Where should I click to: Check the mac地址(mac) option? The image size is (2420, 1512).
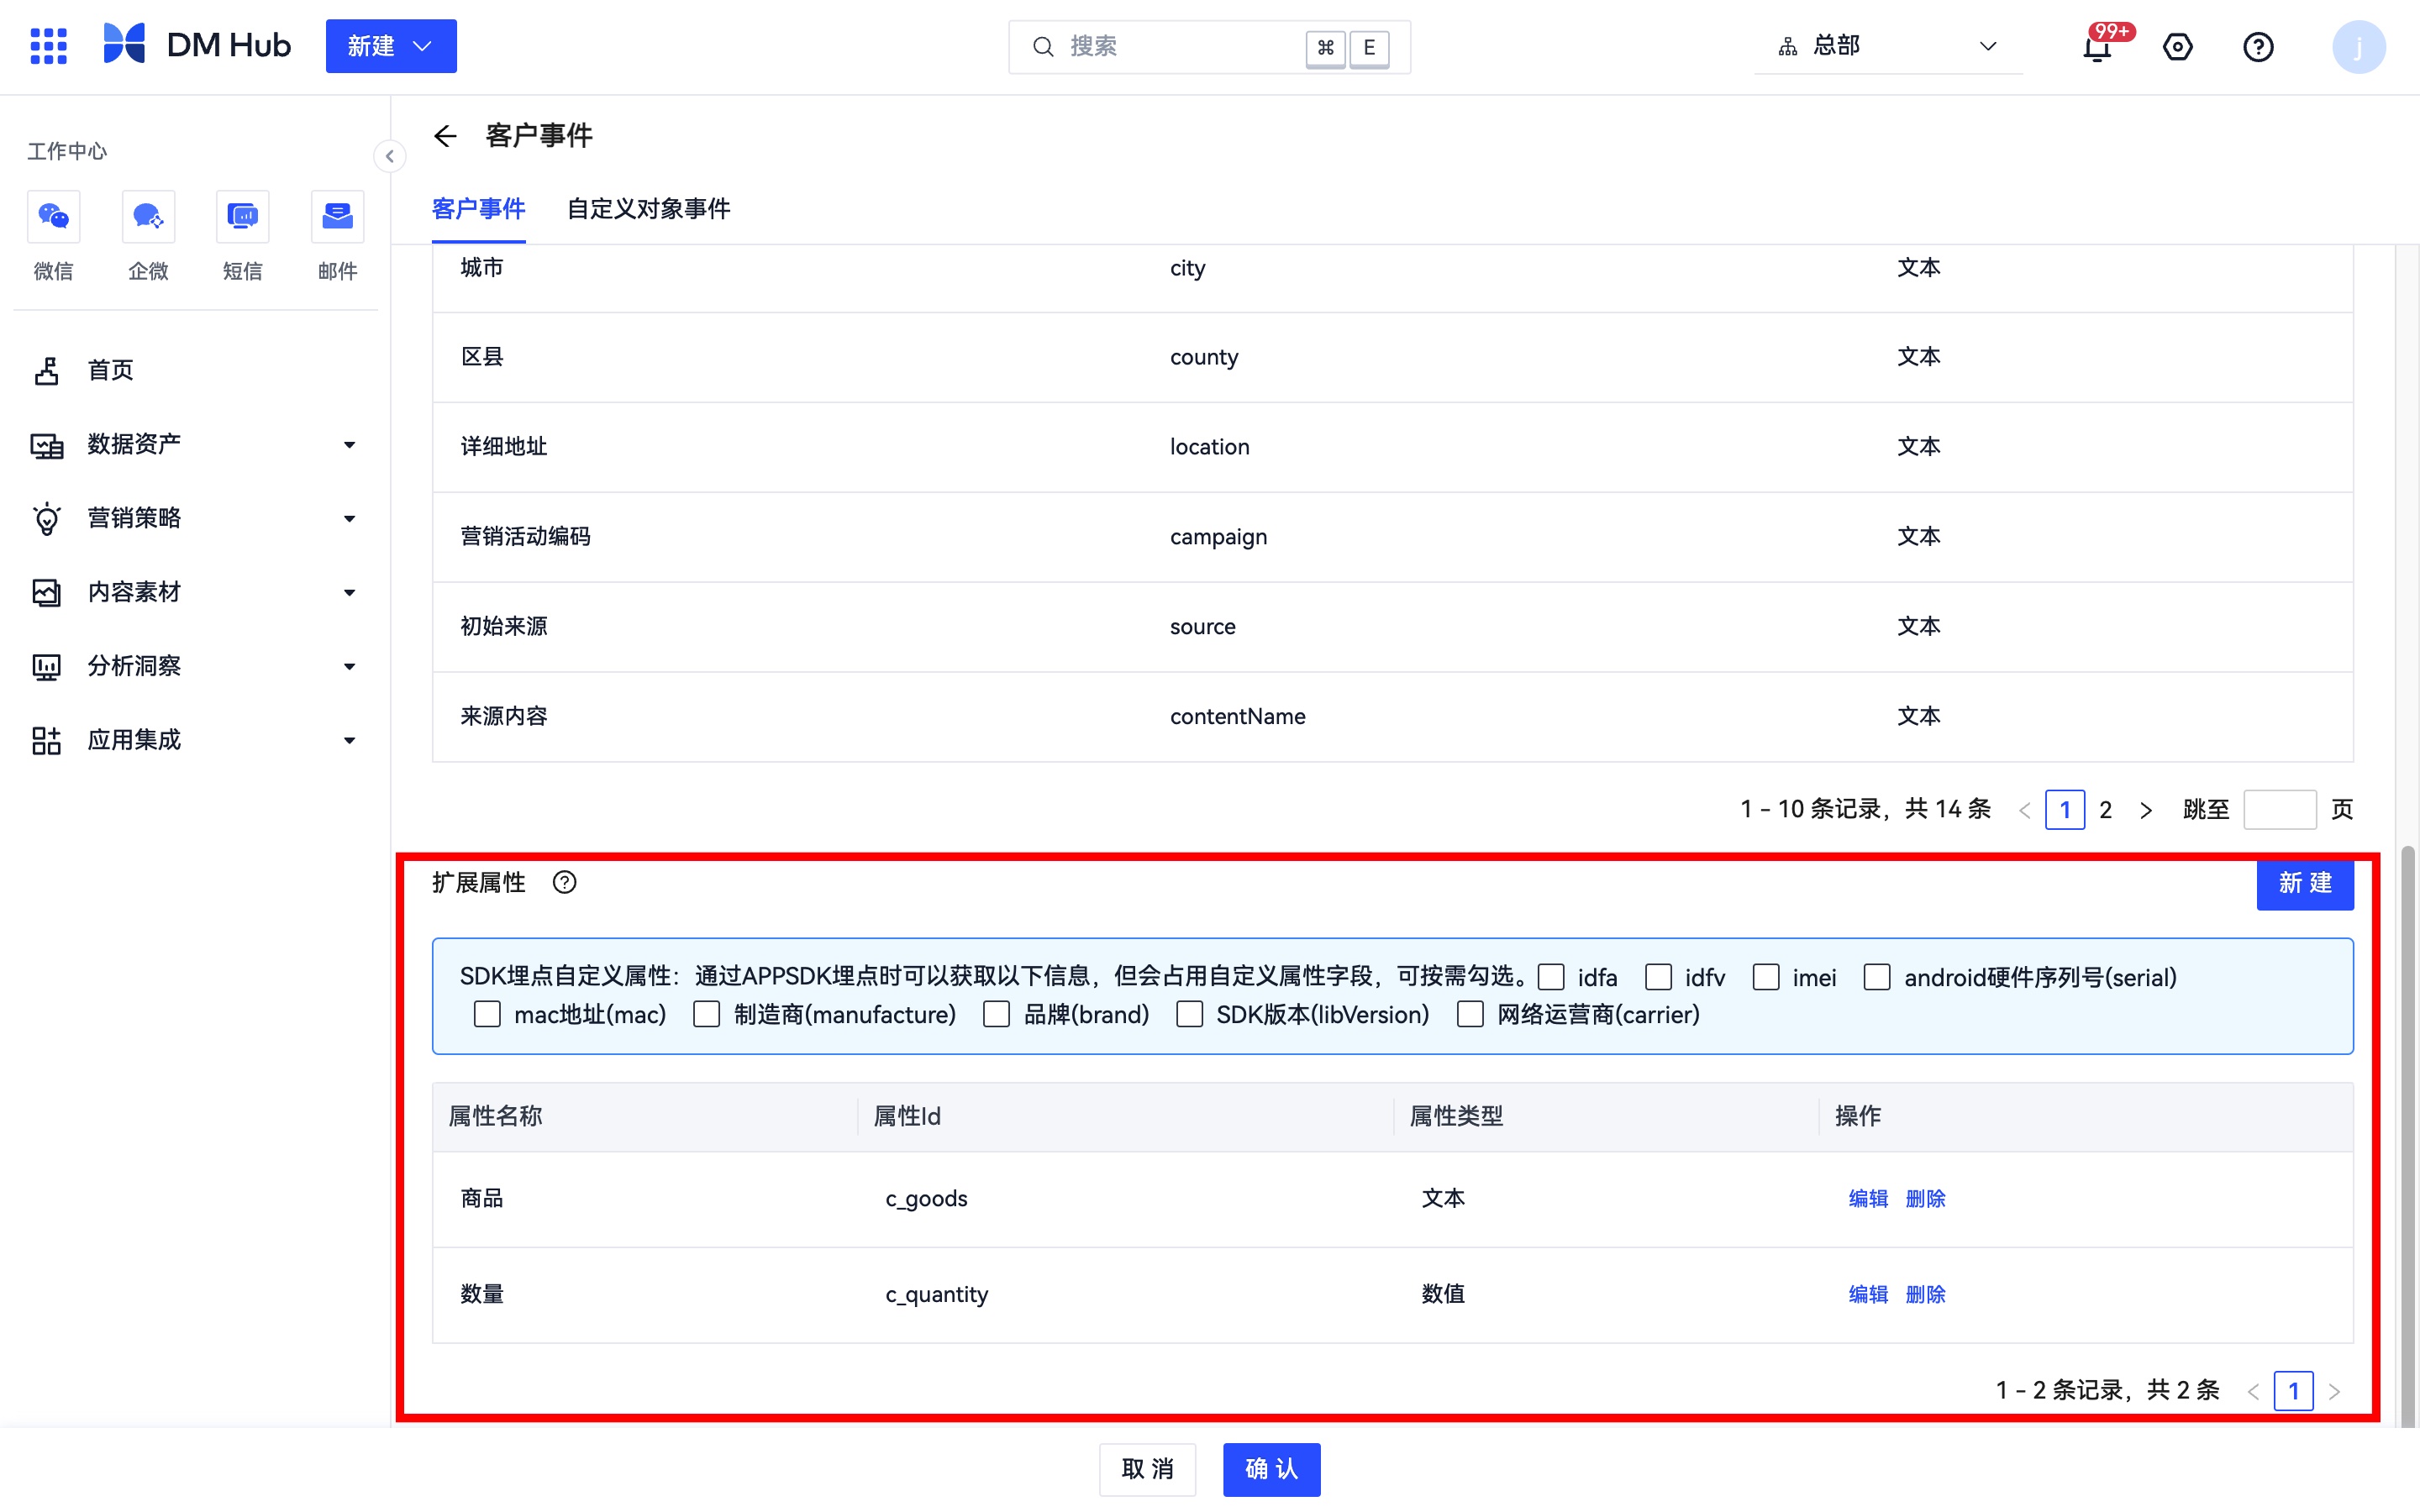point(487,1014)
